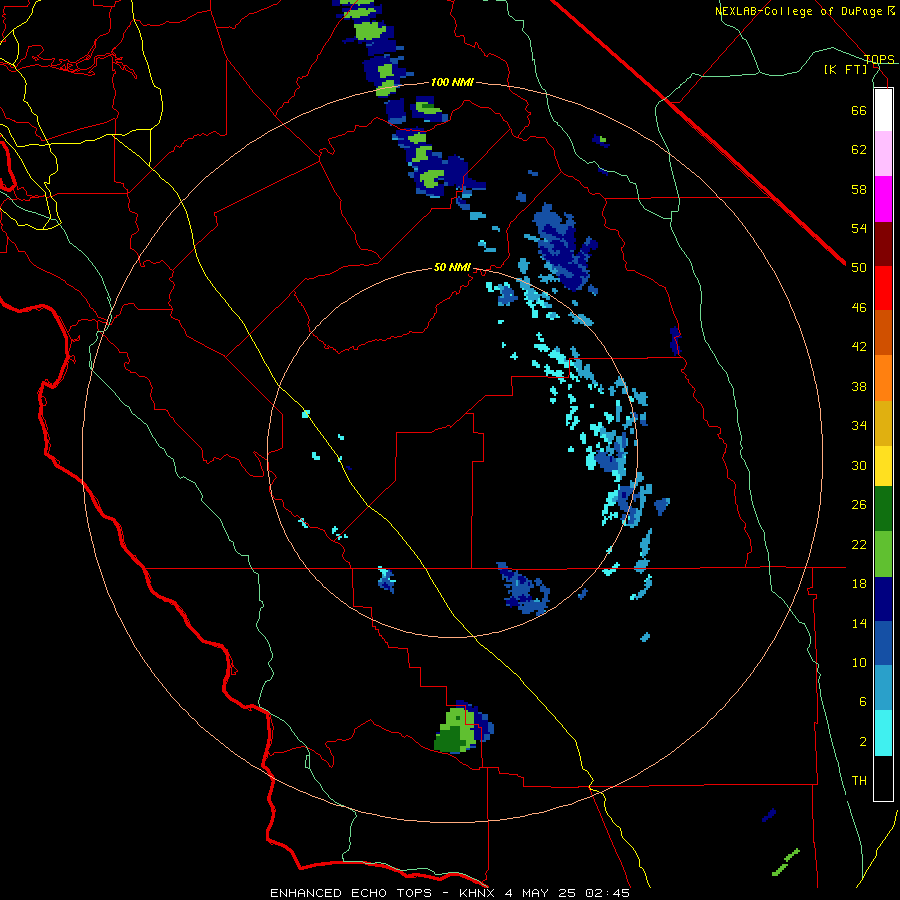The width and height of the screenshot is (900, 900).
Task: Click the light pink legend swatch
Action: [883, 153]
